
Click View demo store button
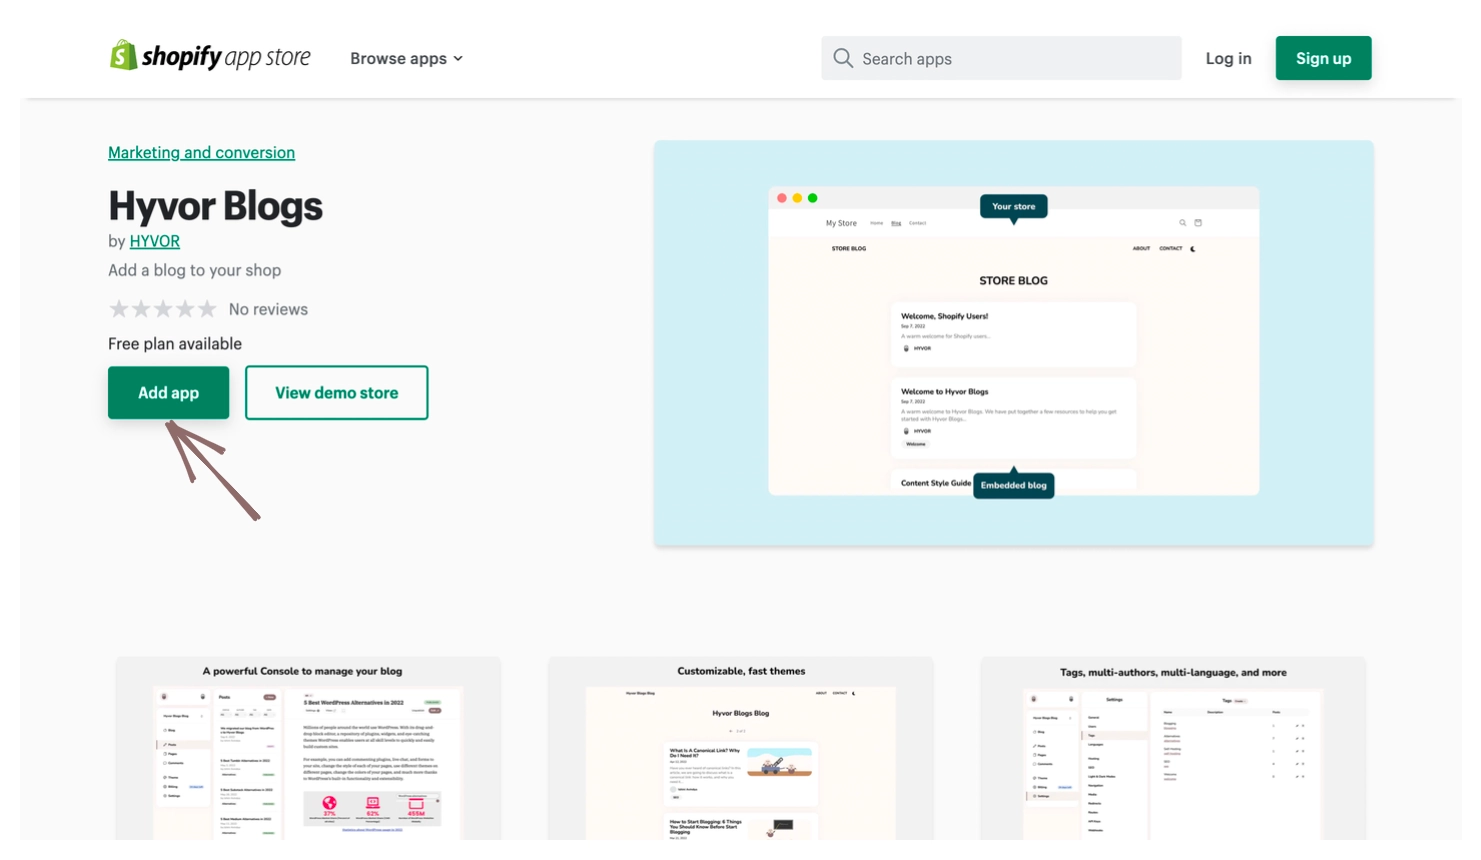[337, 393]
